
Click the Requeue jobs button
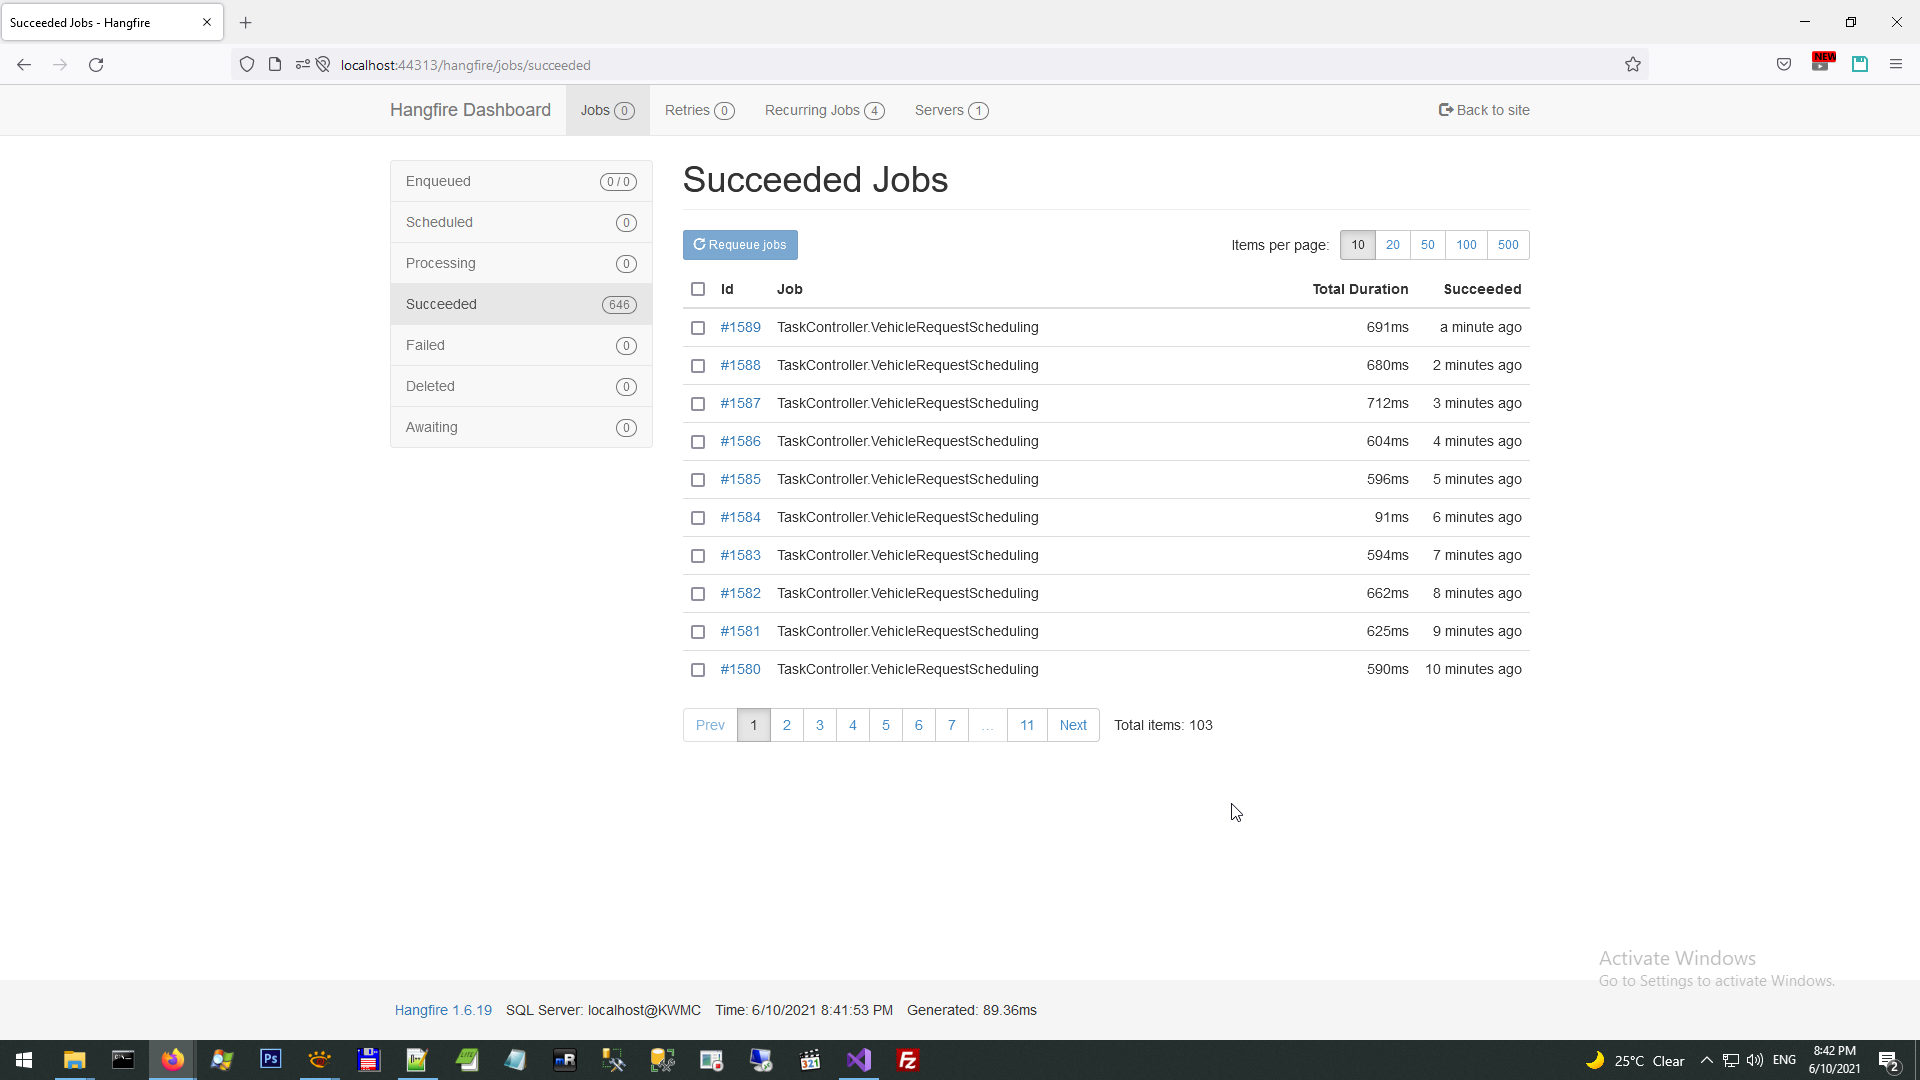[740, 245]
